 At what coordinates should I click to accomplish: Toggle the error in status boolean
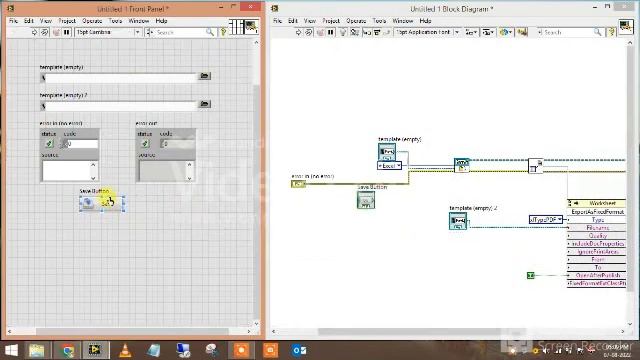(49, 144)
